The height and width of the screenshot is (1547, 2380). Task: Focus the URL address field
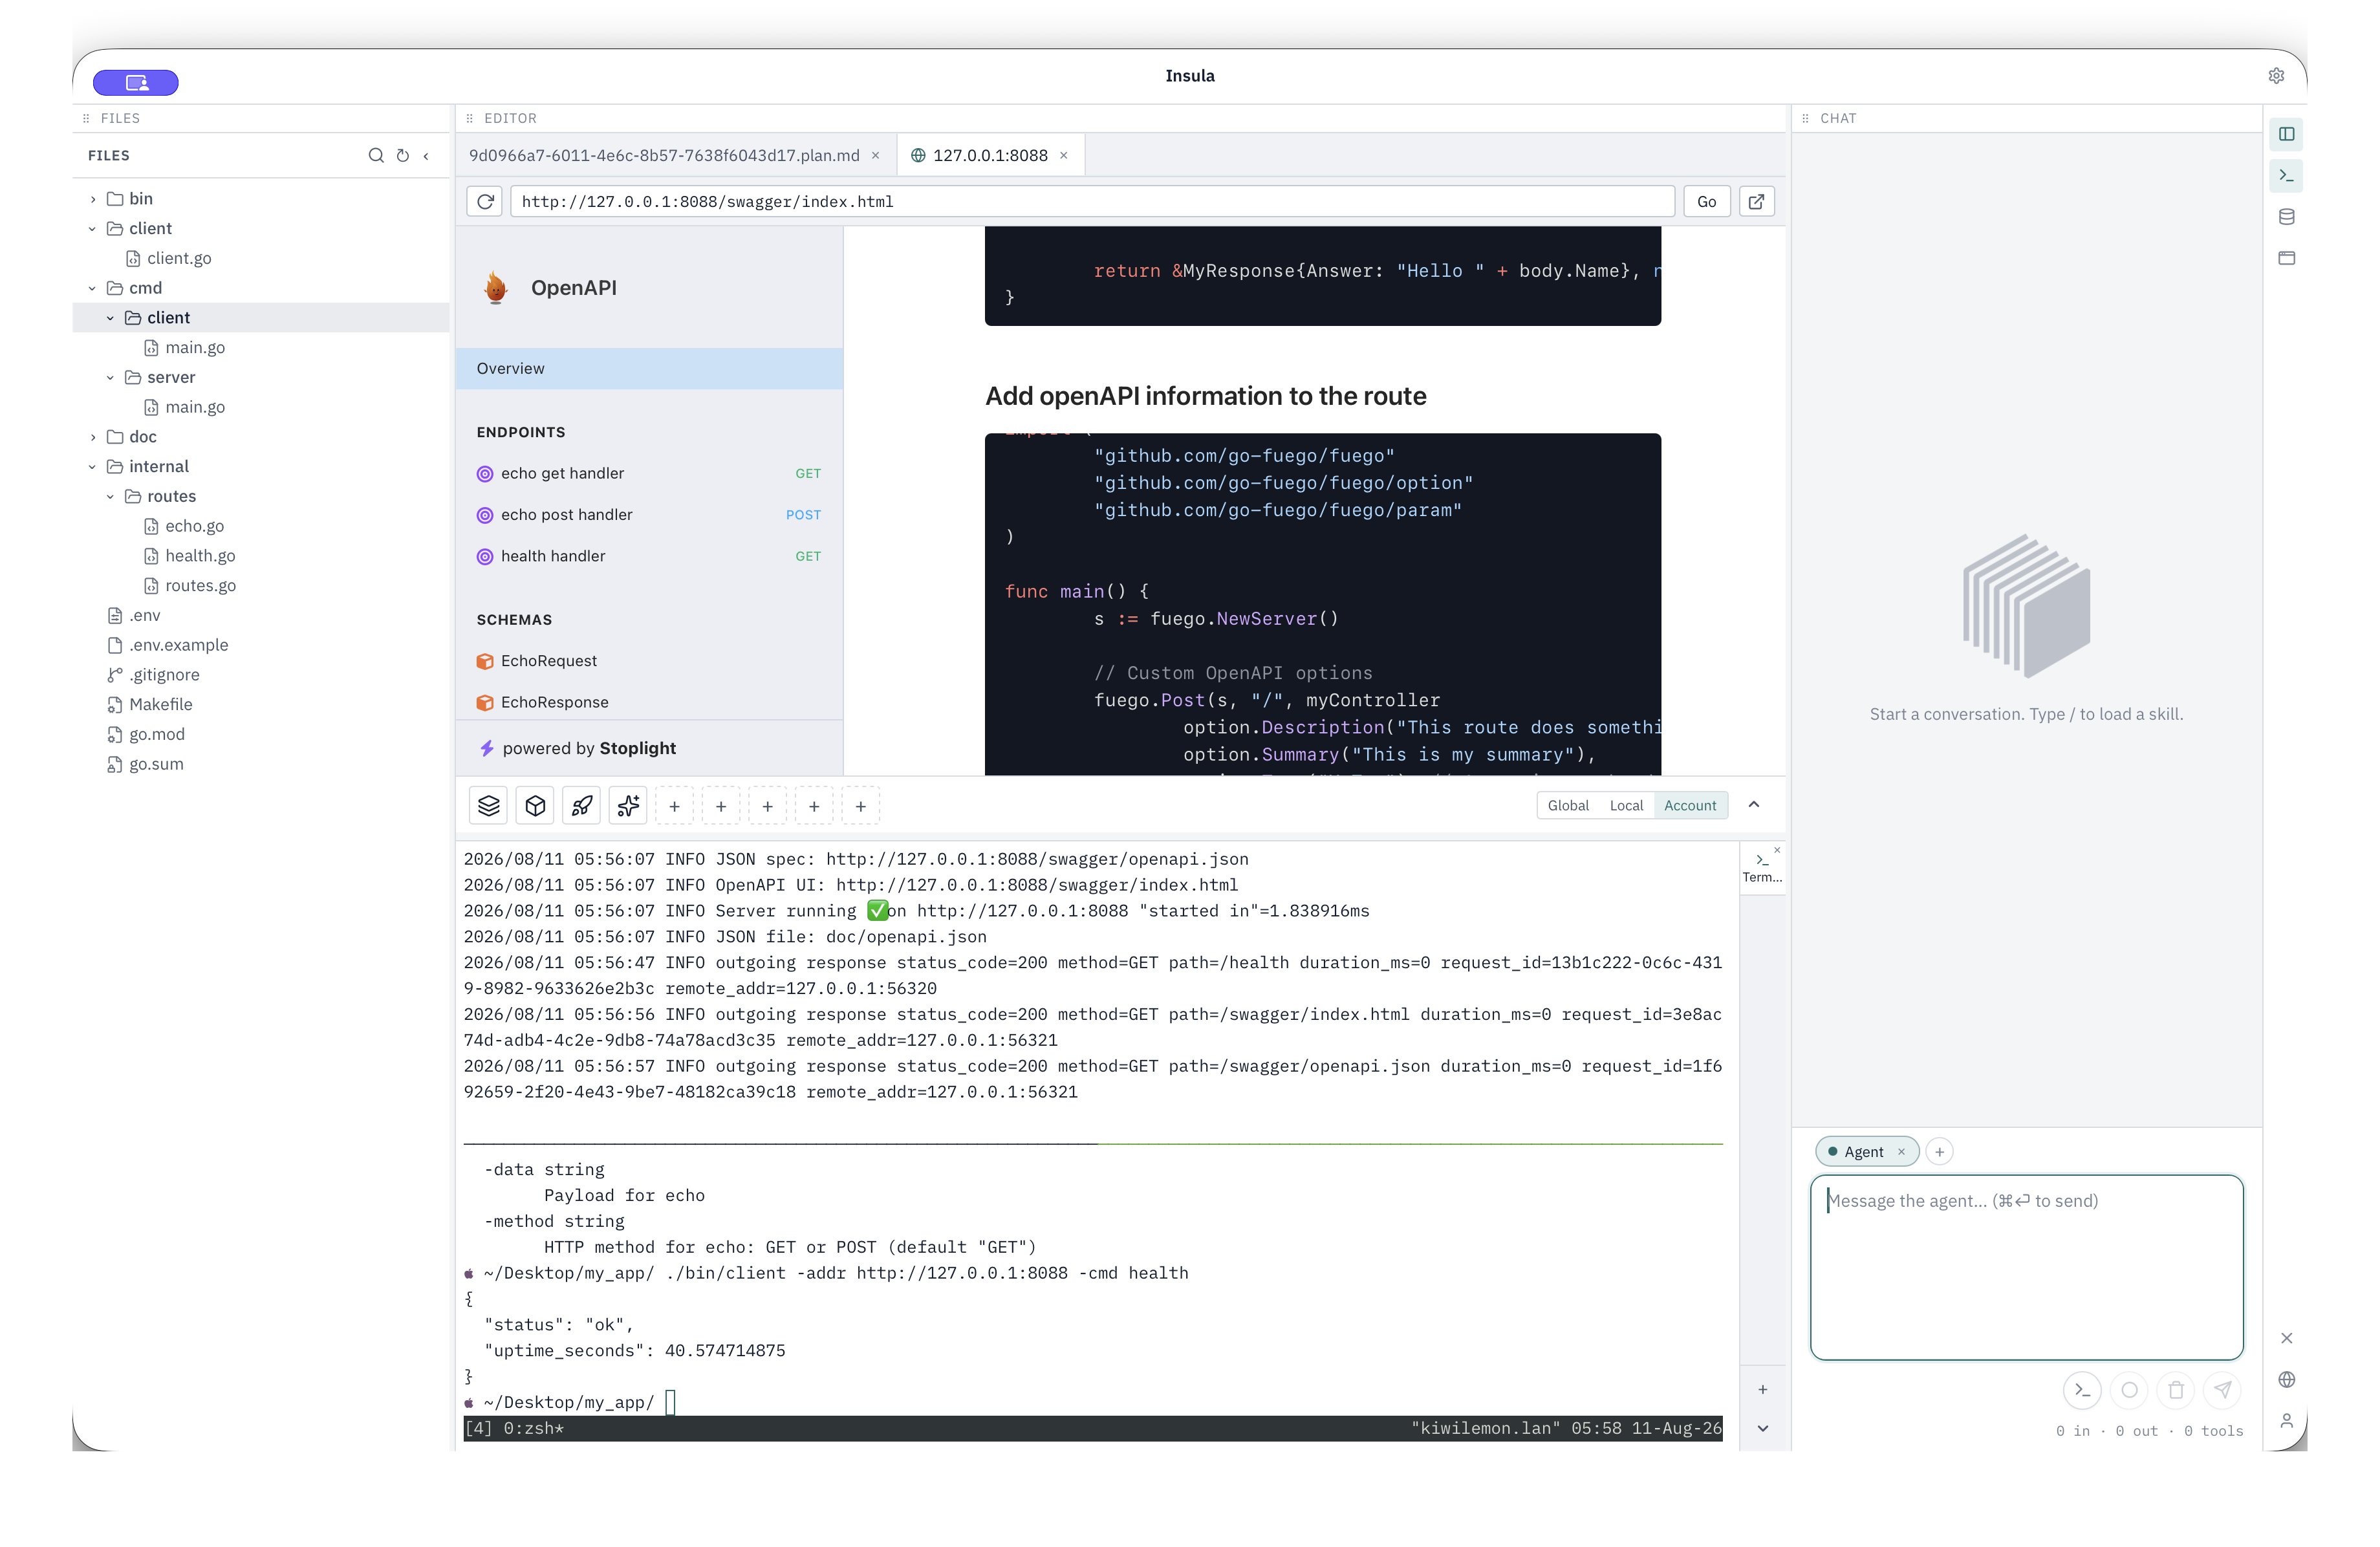[1092, 201]
